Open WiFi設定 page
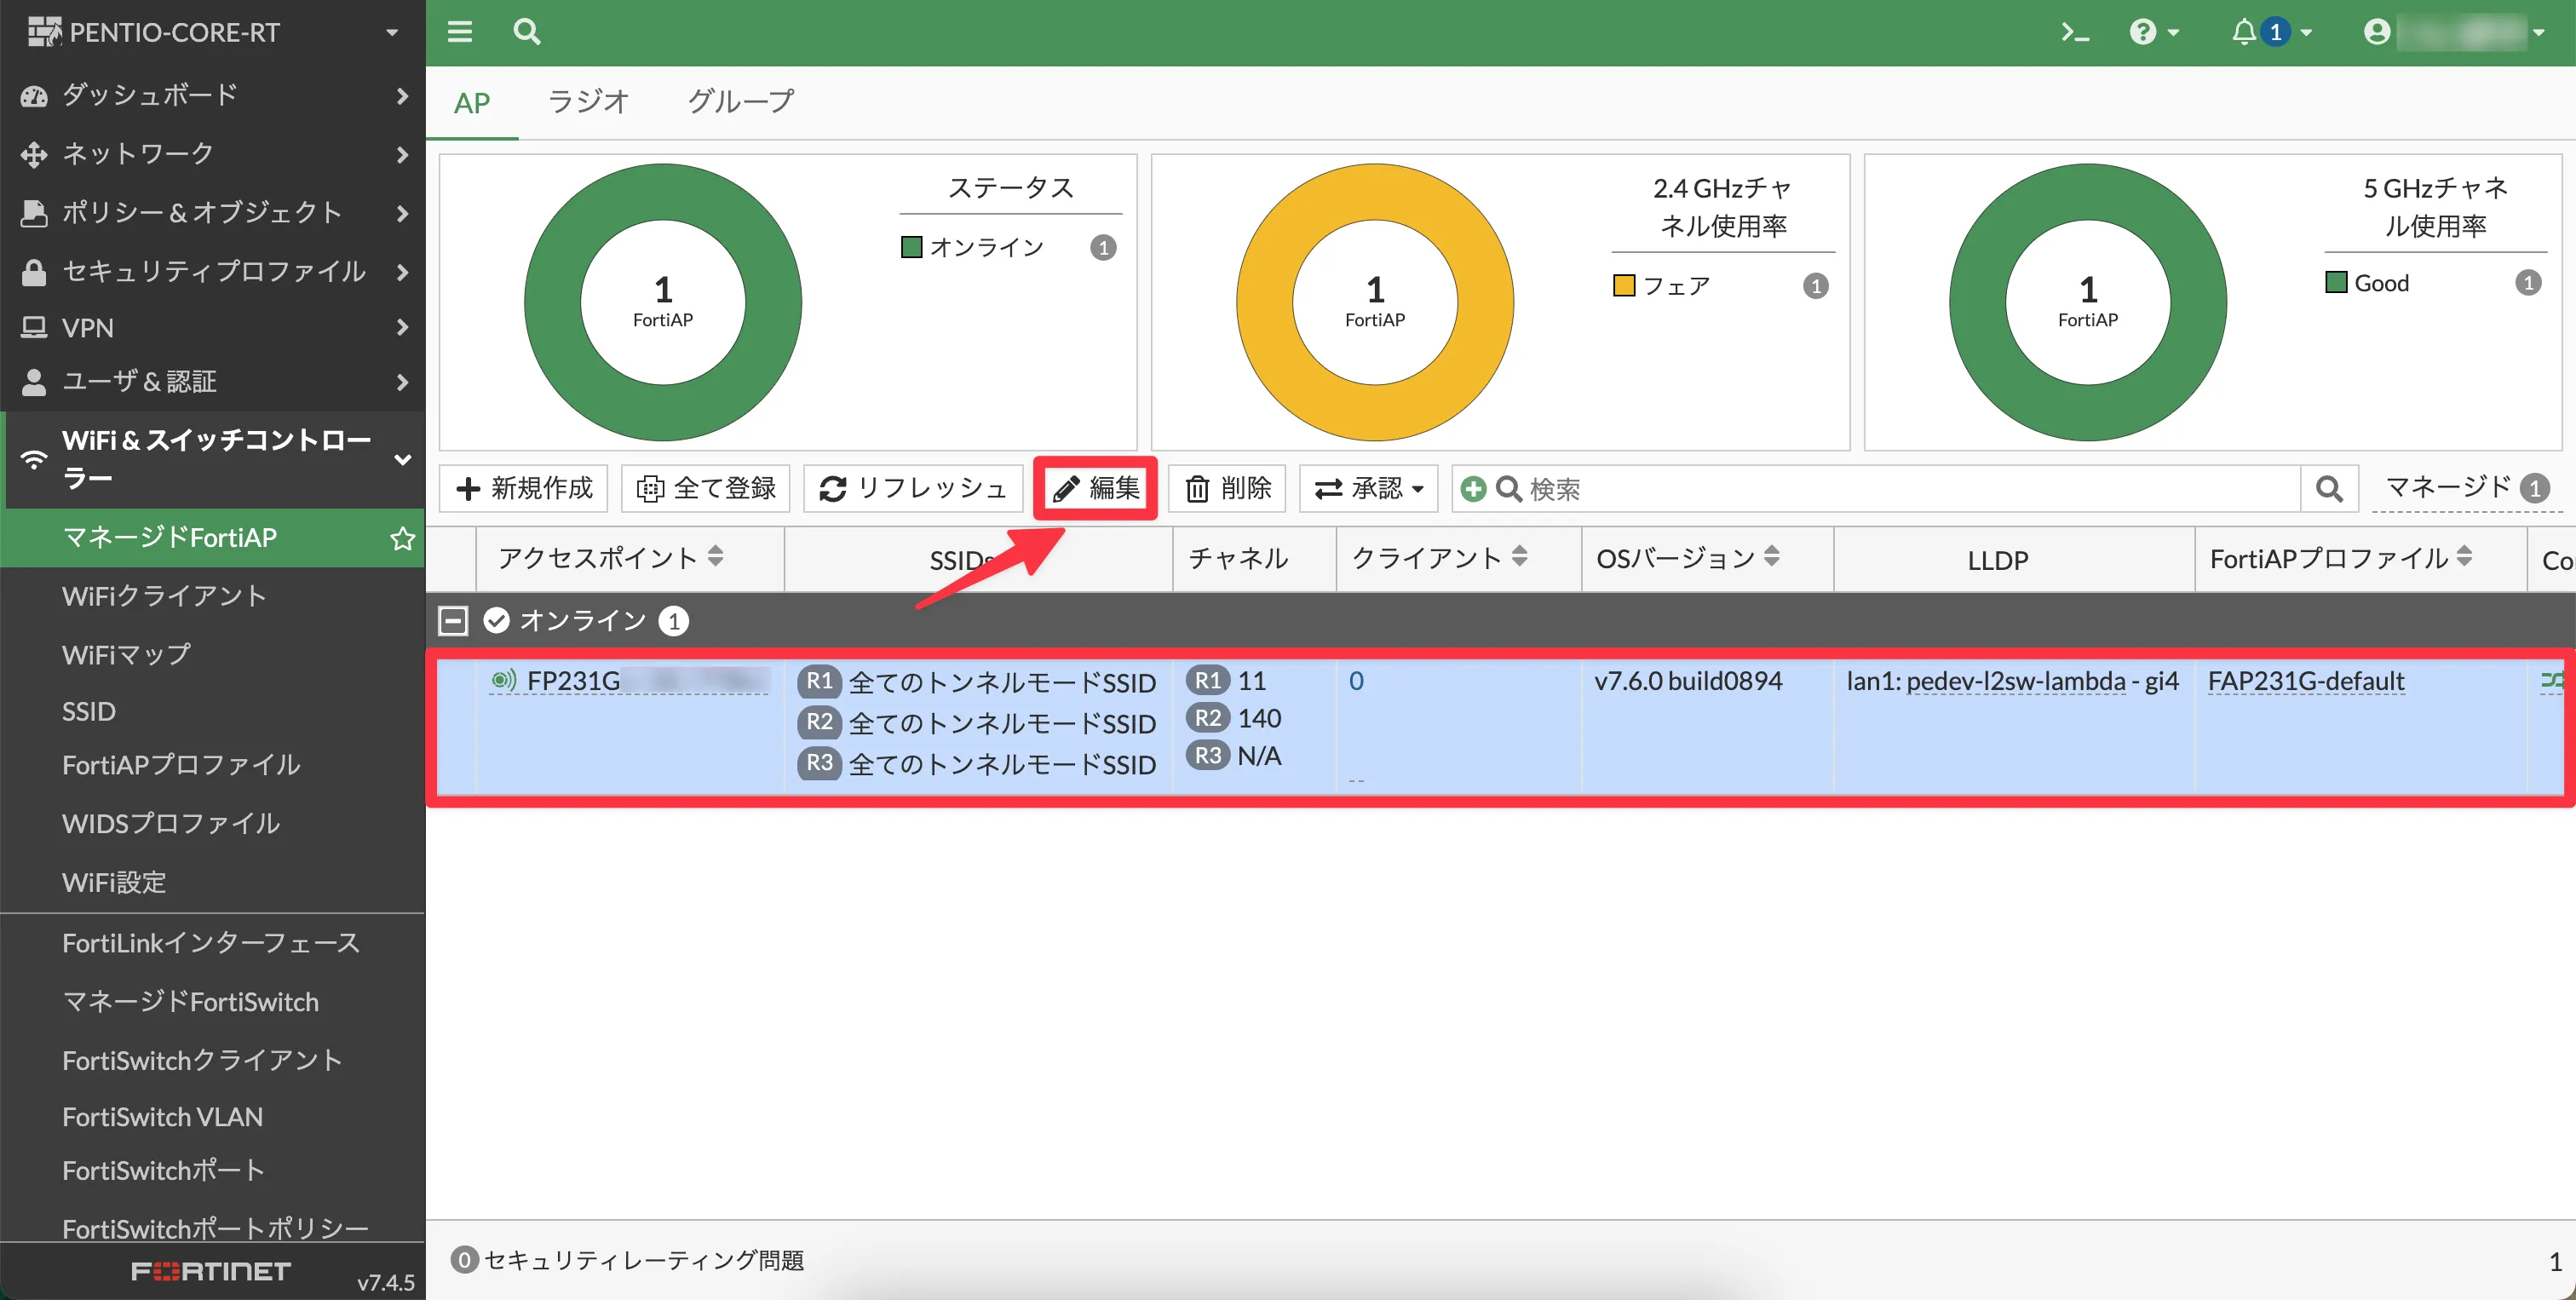2576x1300 pixels. coord(114,882)
